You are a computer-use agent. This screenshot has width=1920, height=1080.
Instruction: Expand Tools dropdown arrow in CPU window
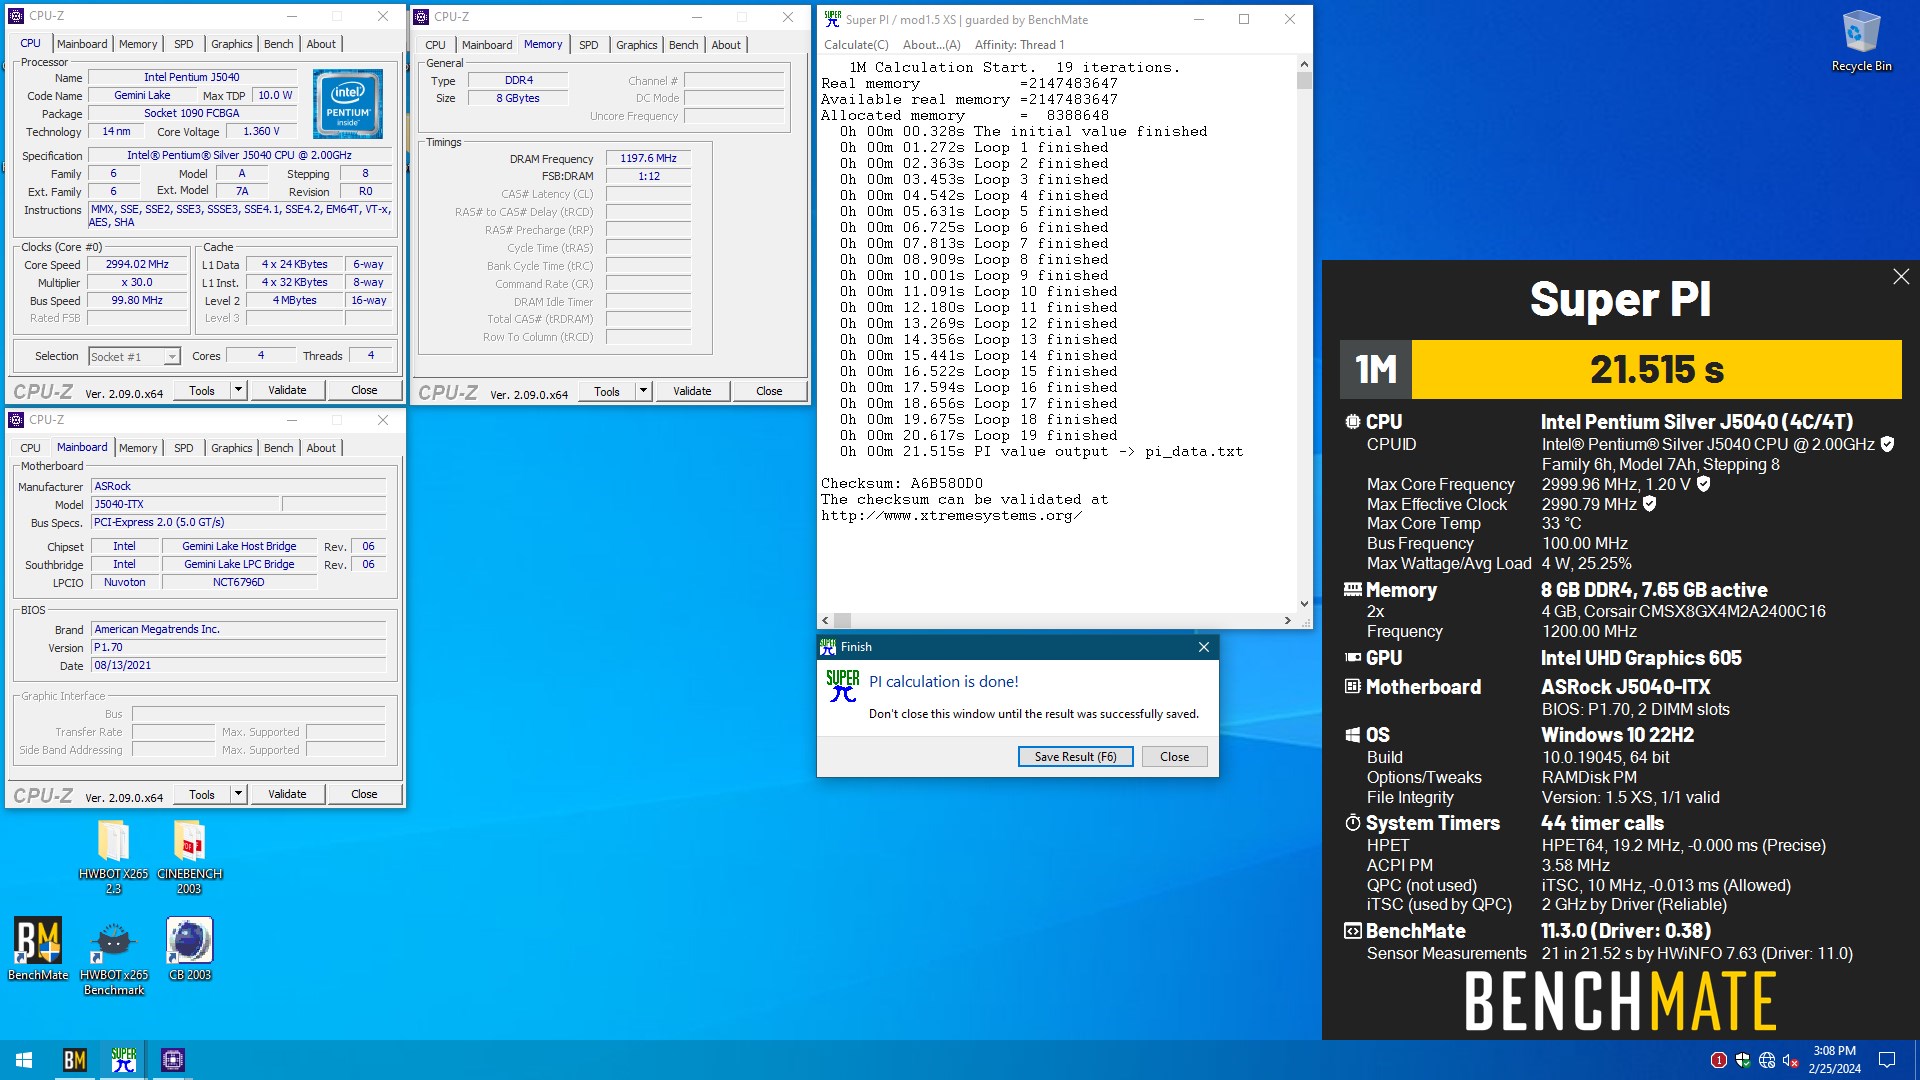click(x=238, y=390)
